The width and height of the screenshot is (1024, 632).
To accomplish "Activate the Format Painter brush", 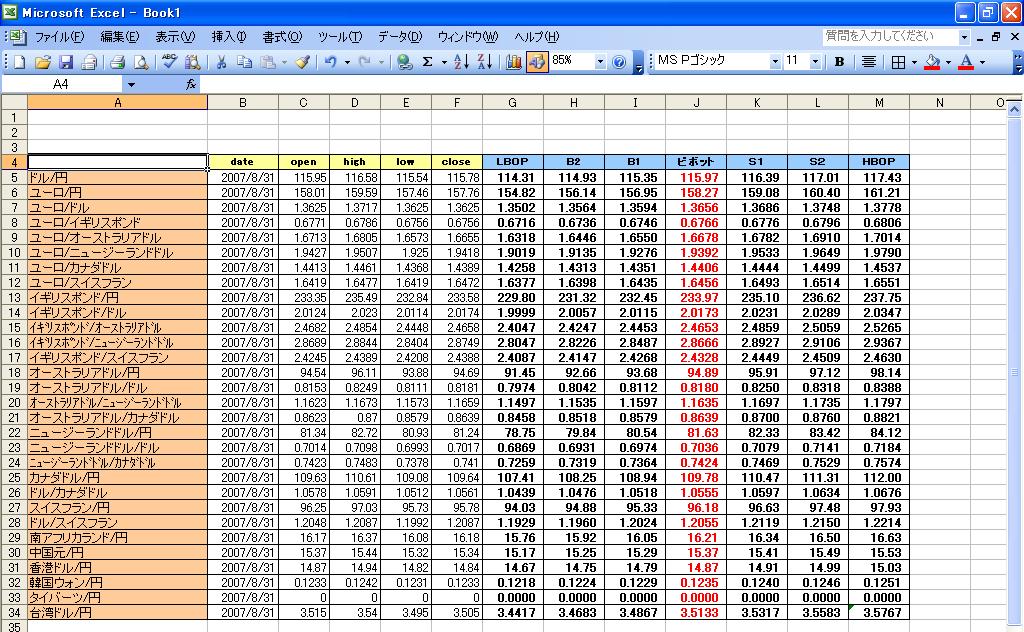I will pos(302,62).
